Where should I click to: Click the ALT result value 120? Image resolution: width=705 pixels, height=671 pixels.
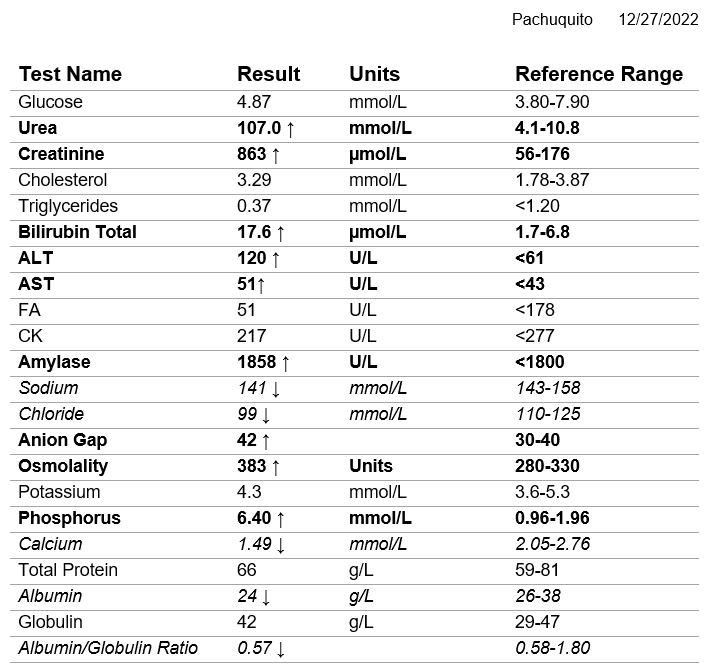pos(252,258)
